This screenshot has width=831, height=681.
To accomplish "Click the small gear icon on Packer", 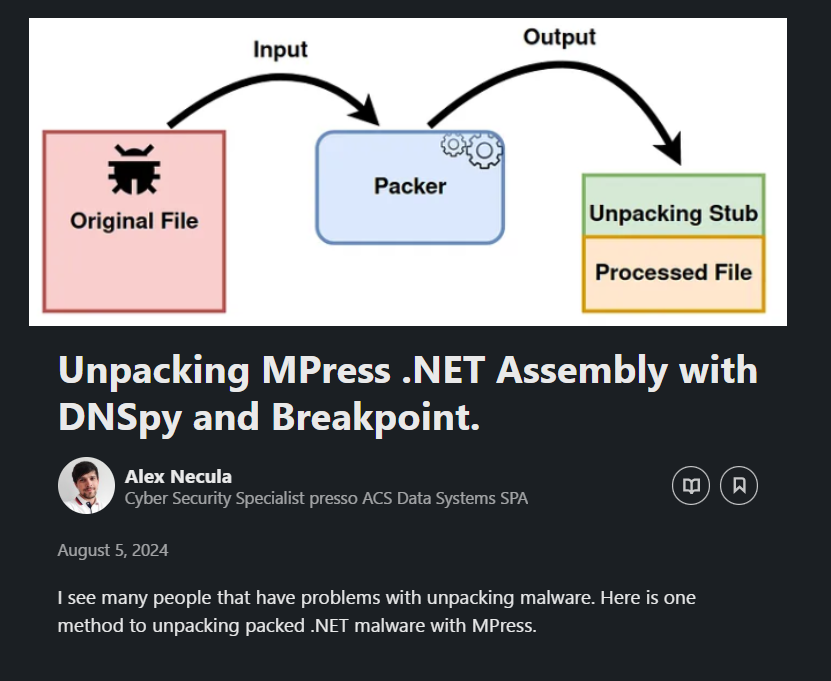I will [453, 144].
